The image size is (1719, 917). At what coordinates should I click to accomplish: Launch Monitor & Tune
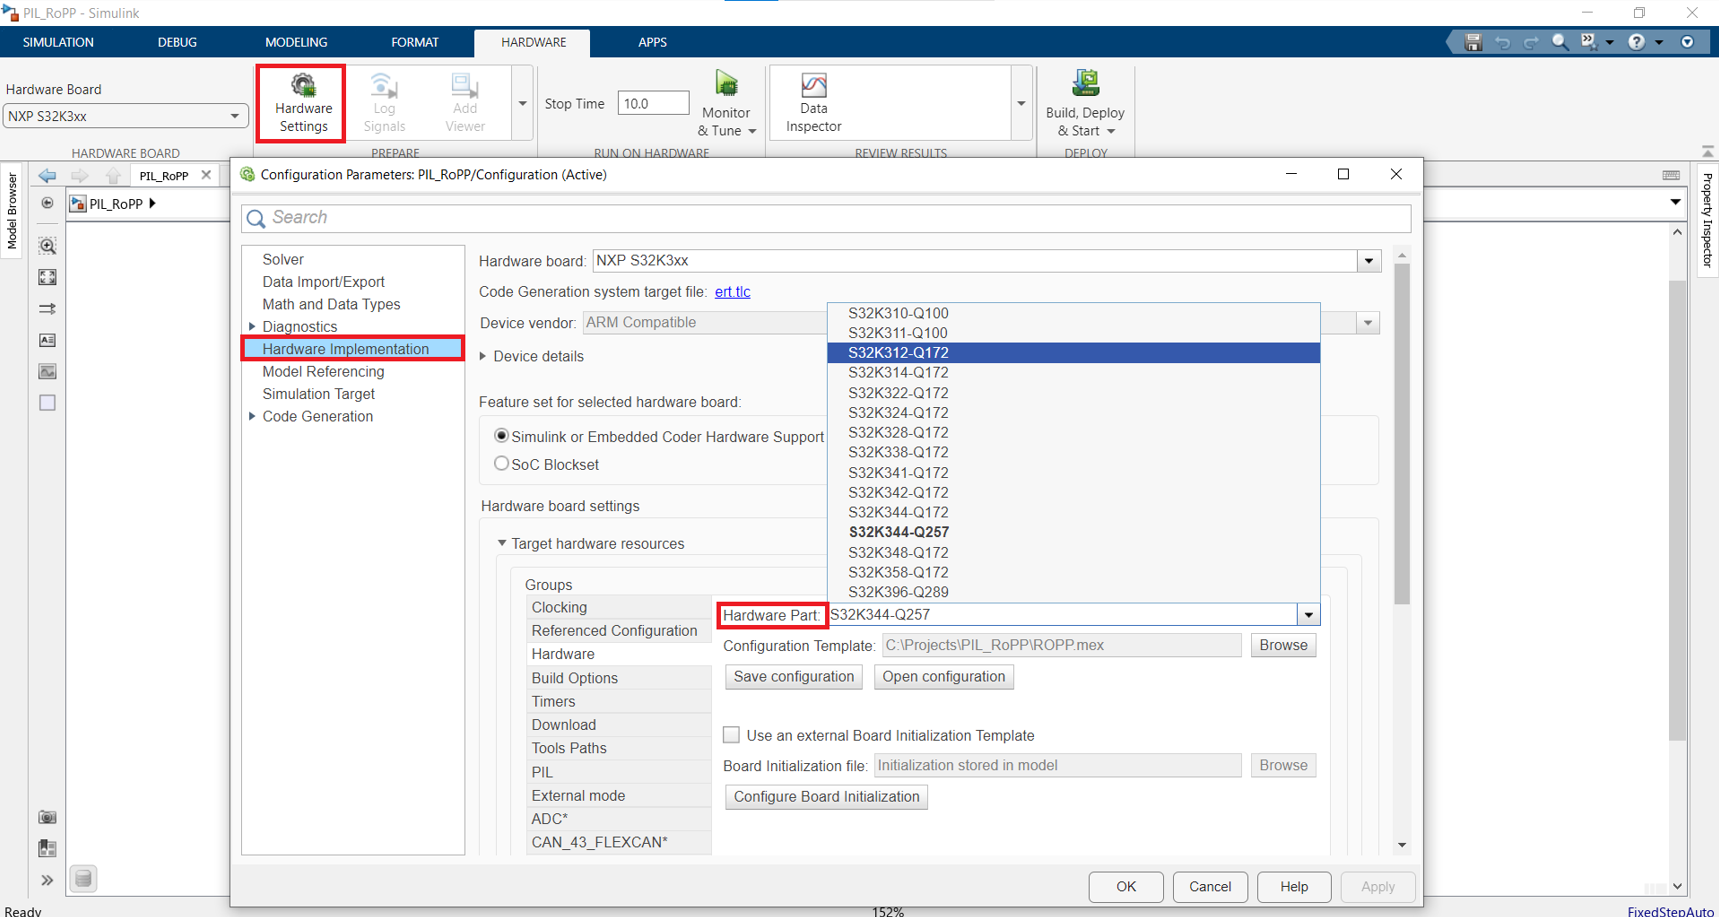tap(726, 101)
